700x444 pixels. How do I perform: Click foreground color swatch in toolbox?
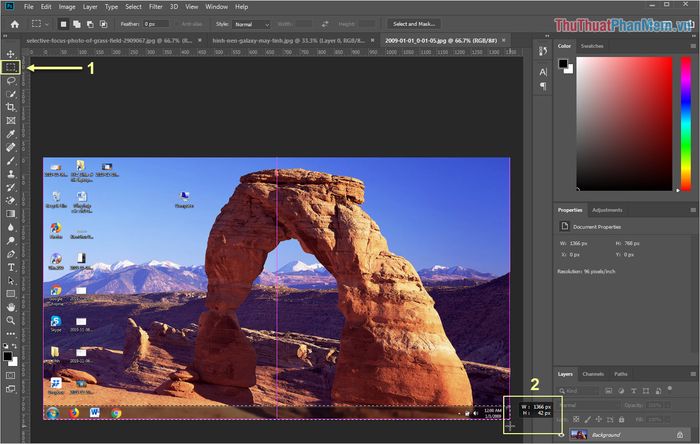[8, 356]
